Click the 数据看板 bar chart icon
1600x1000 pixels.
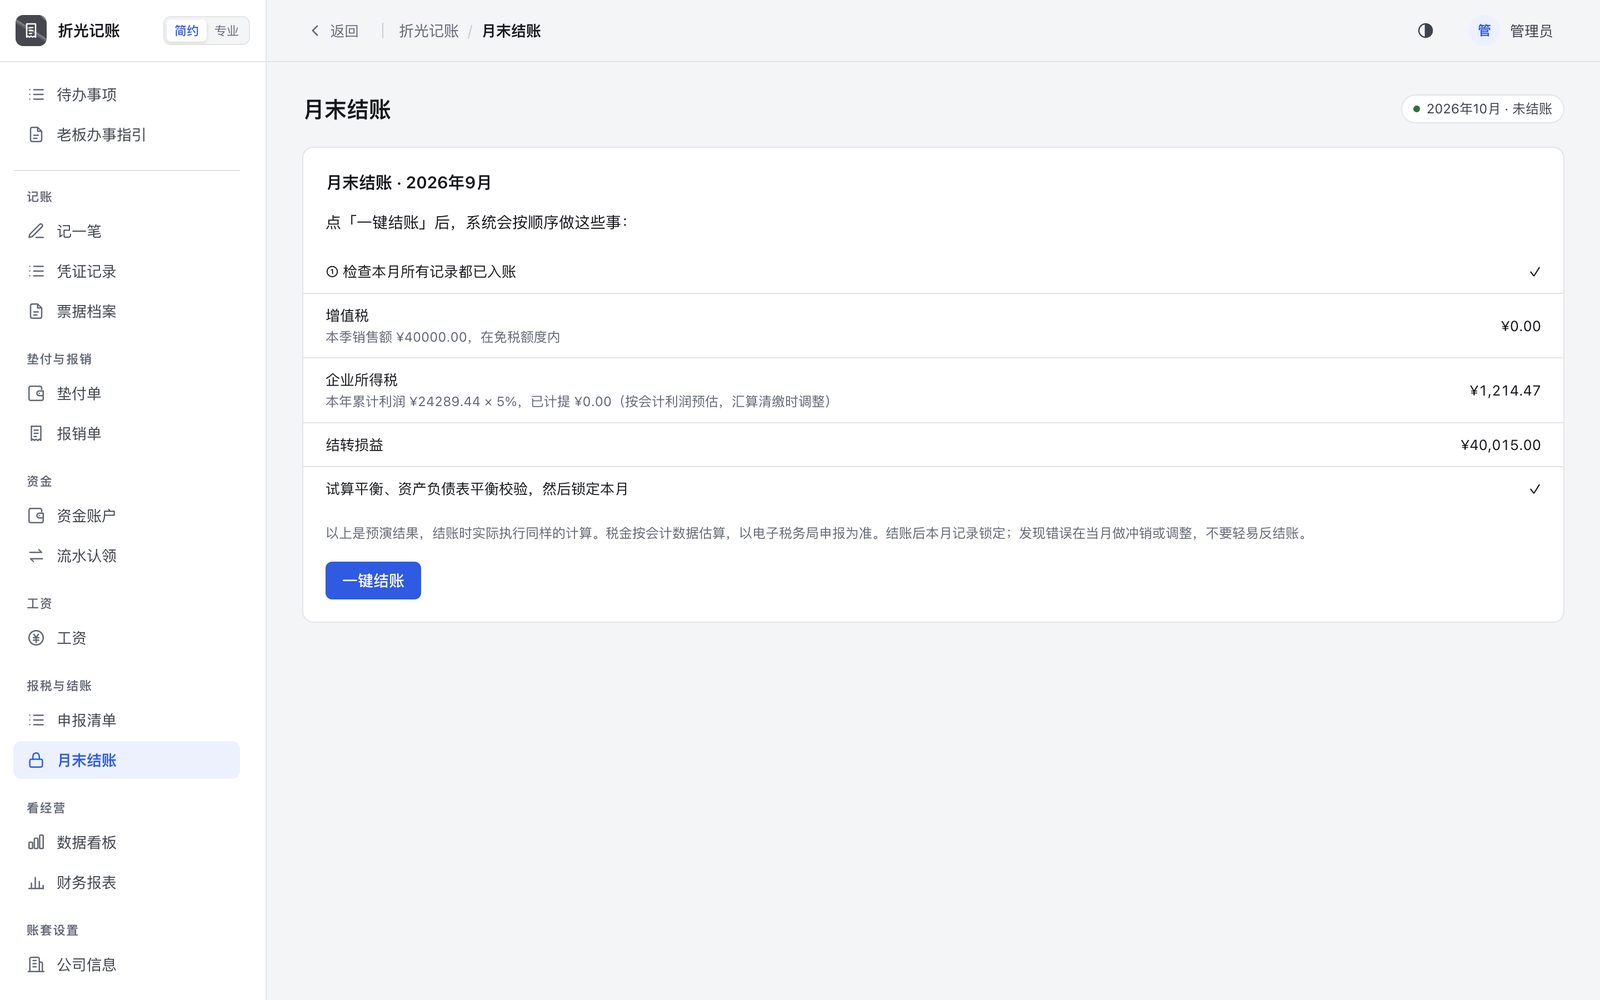click(x=36, y=842)
